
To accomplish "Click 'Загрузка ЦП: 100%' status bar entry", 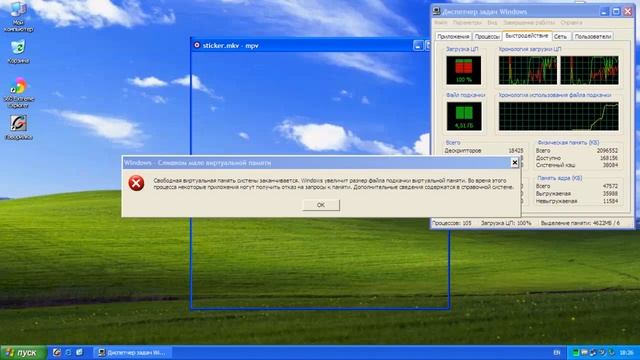I will click(x=506, y=223).
